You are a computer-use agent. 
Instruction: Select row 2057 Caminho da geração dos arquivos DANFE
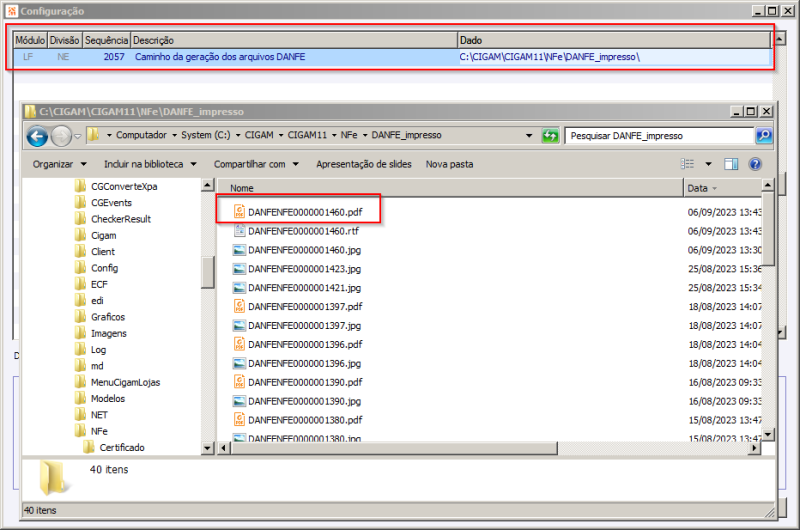coord(392,57)
